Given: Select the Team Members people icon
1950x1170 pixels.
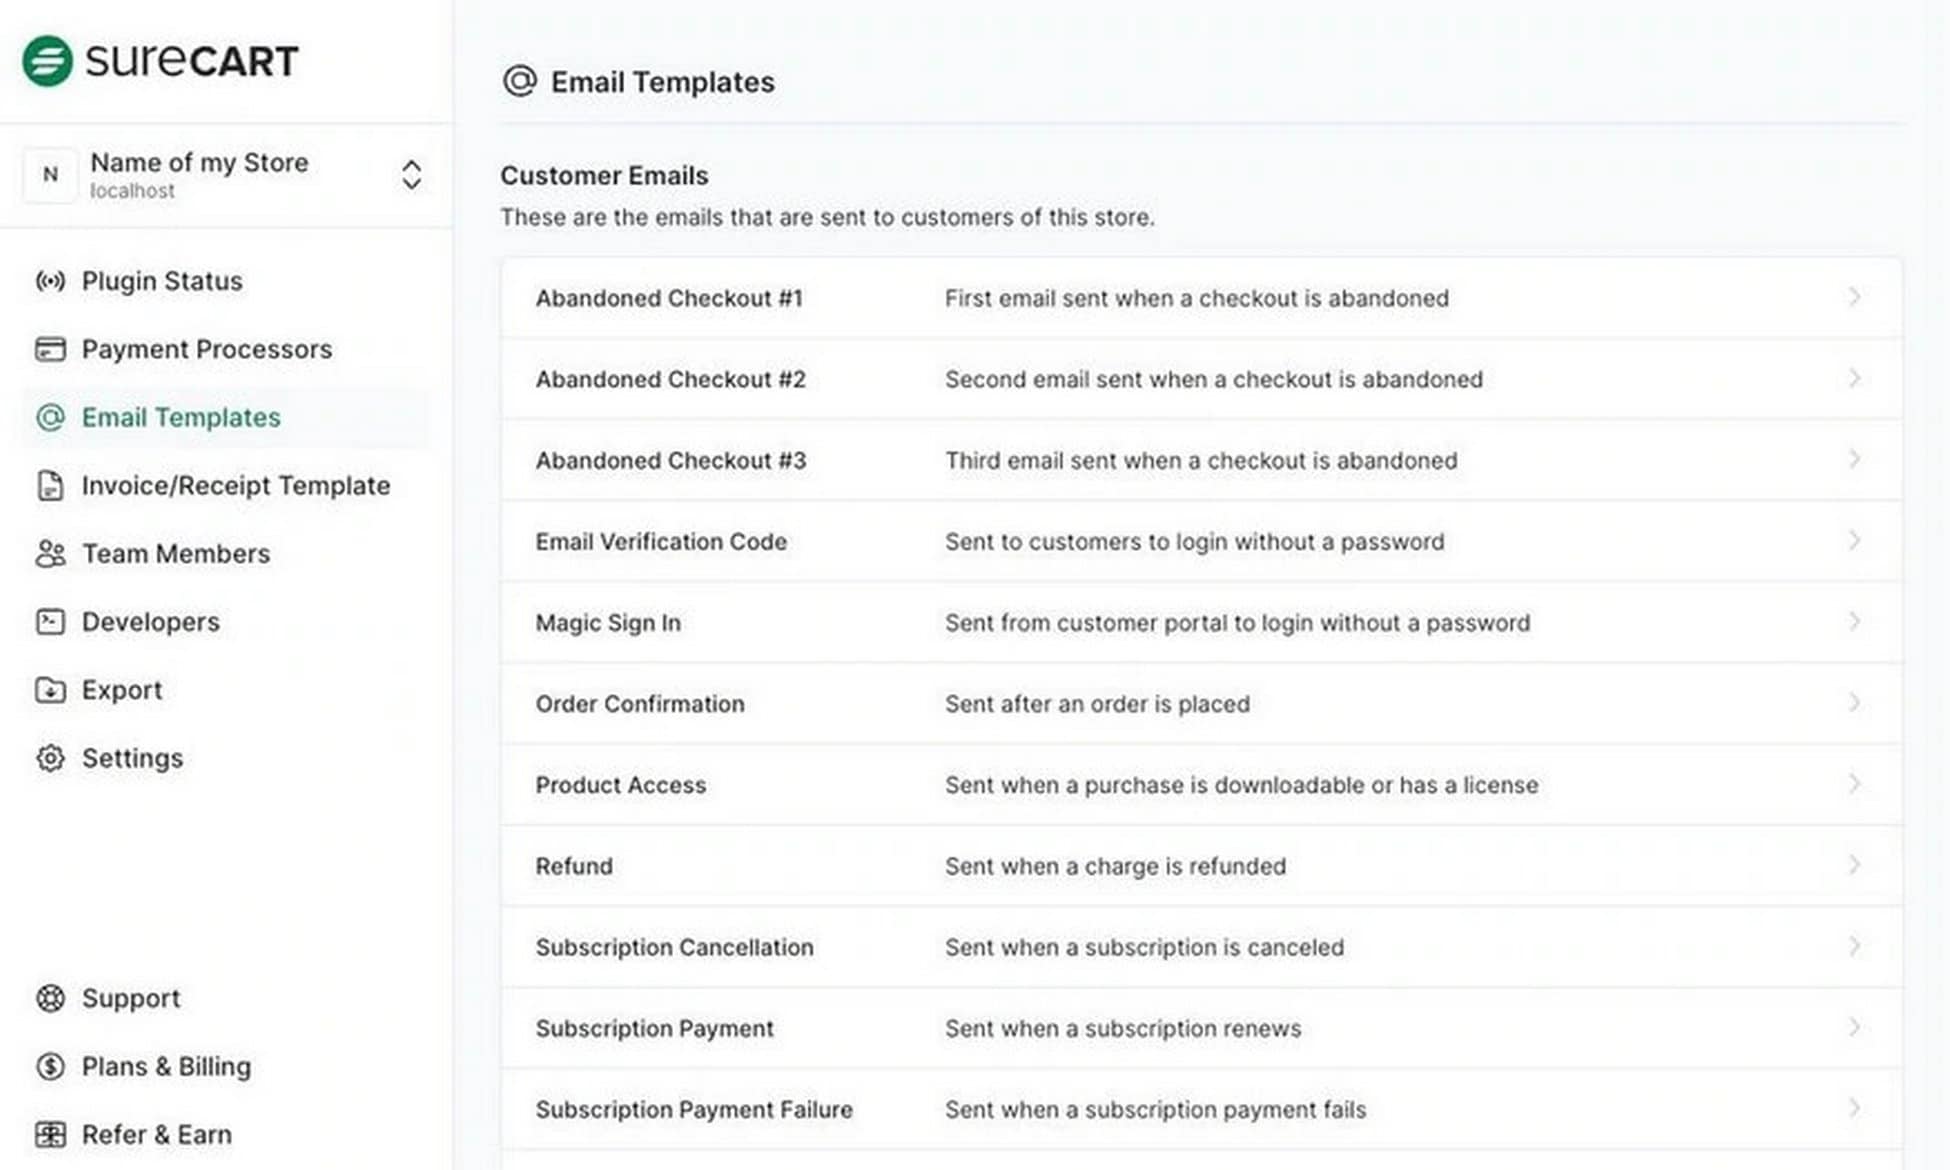Looking at the screenshot, I should pyautogui.click(x=50, y=553).
